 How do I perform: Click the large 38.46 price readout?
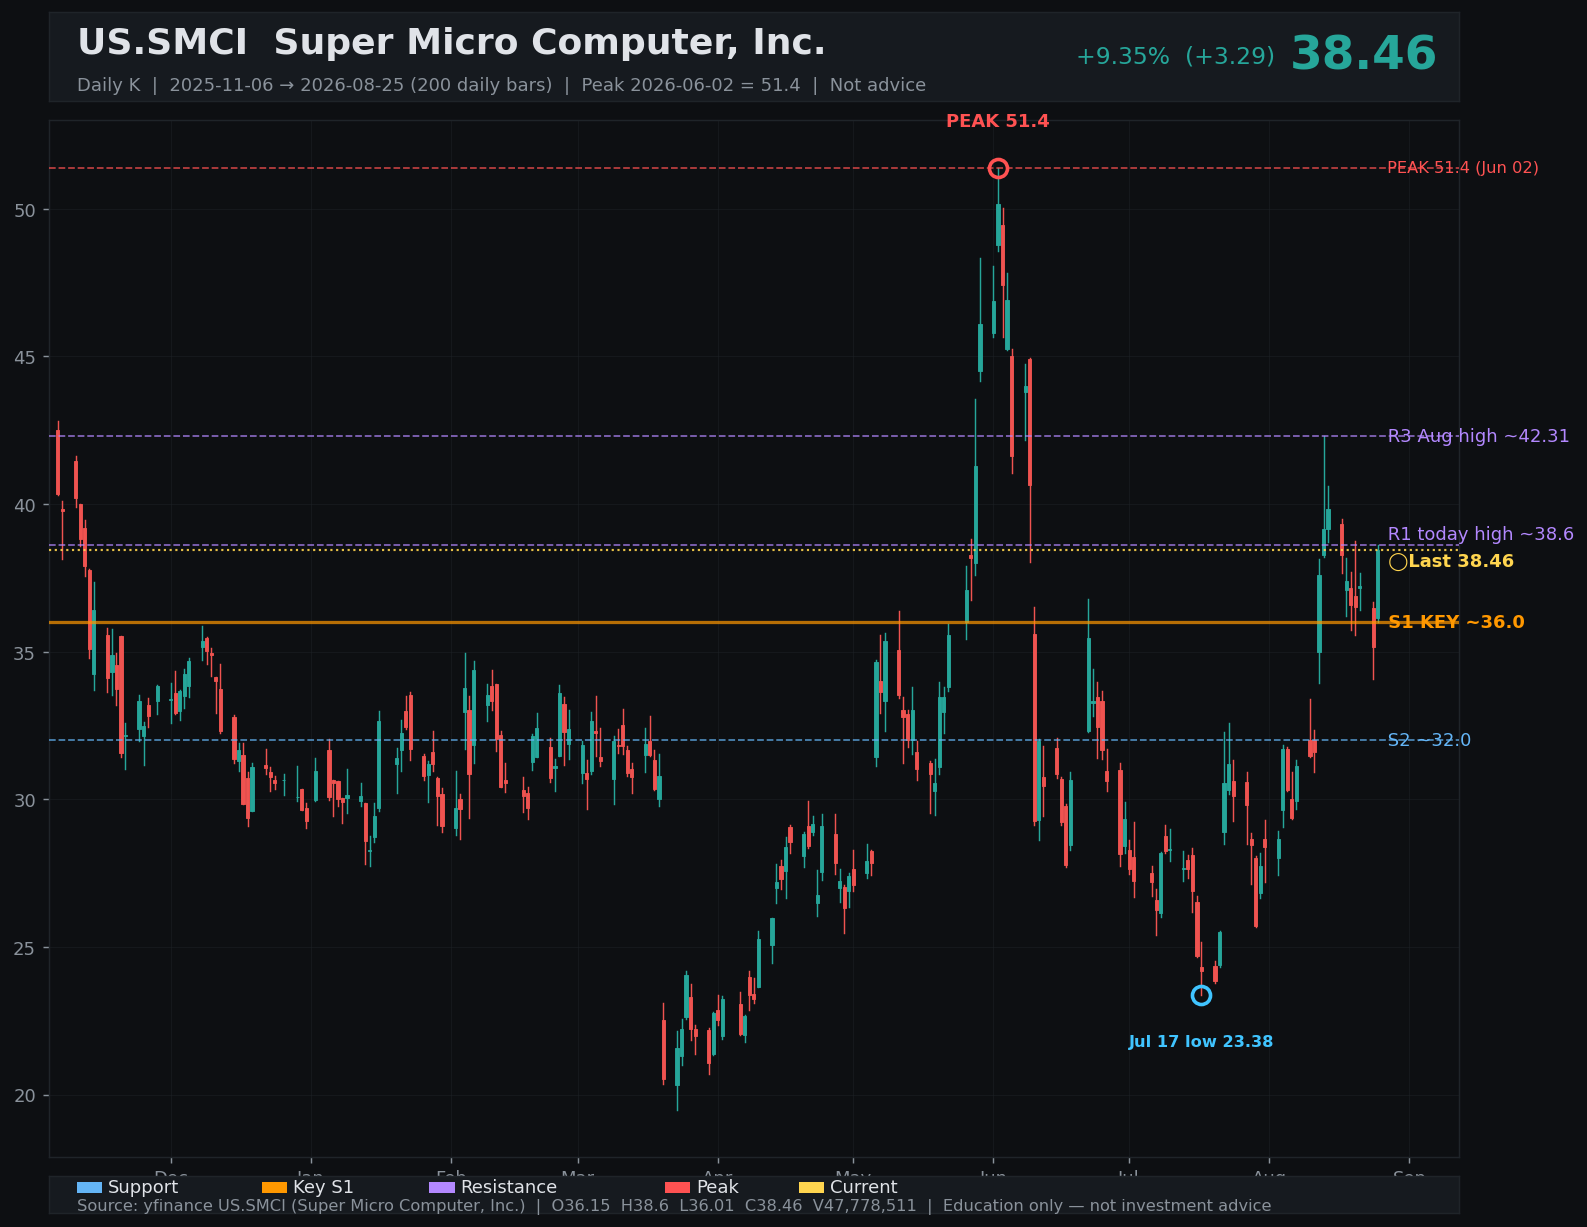[x=1363, y=54]
